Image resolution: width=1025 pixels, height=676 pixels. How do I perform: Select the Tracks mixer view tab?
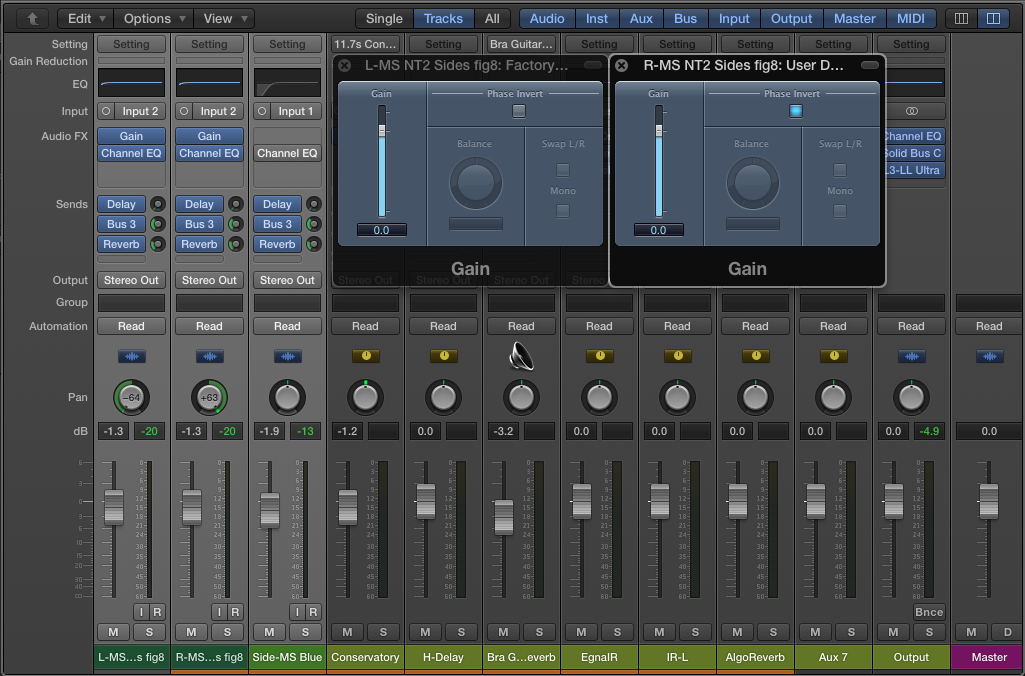tap(443, 19)
